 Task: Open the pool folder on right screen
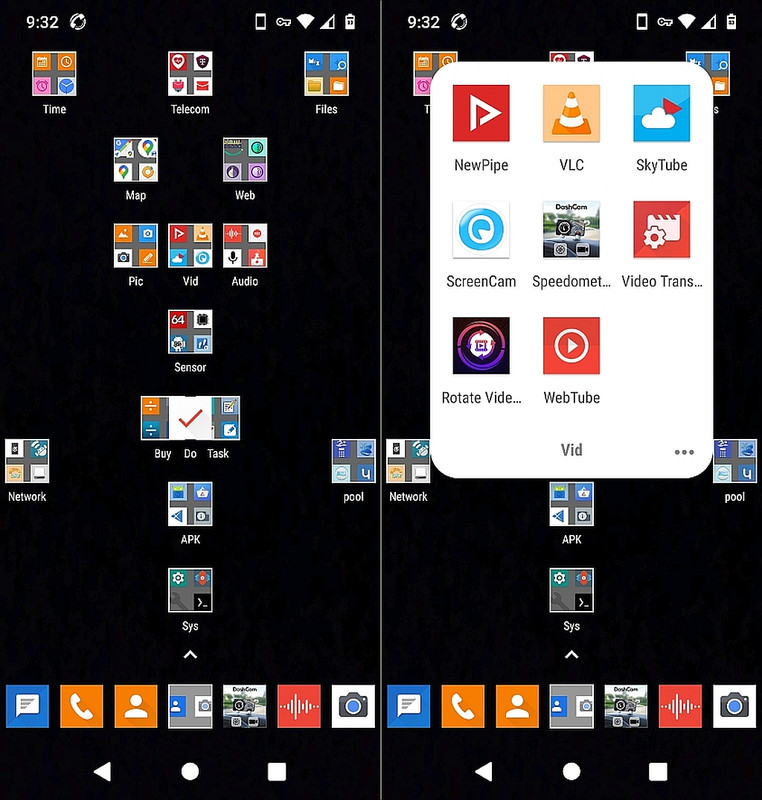click(x=735, y=461)
